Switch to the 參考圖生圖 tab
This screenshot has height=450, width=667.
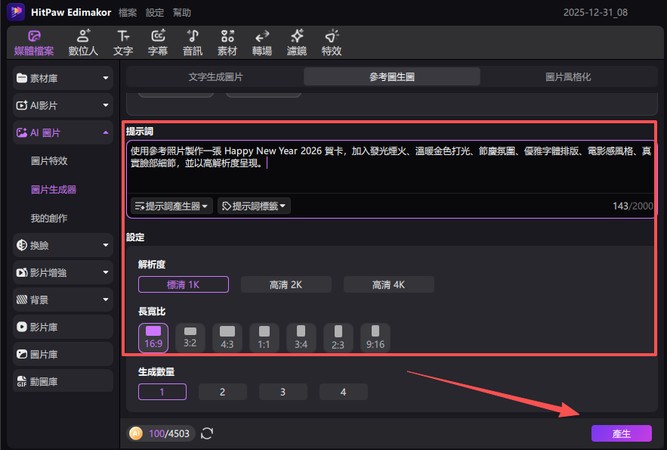tap(392, 77)
